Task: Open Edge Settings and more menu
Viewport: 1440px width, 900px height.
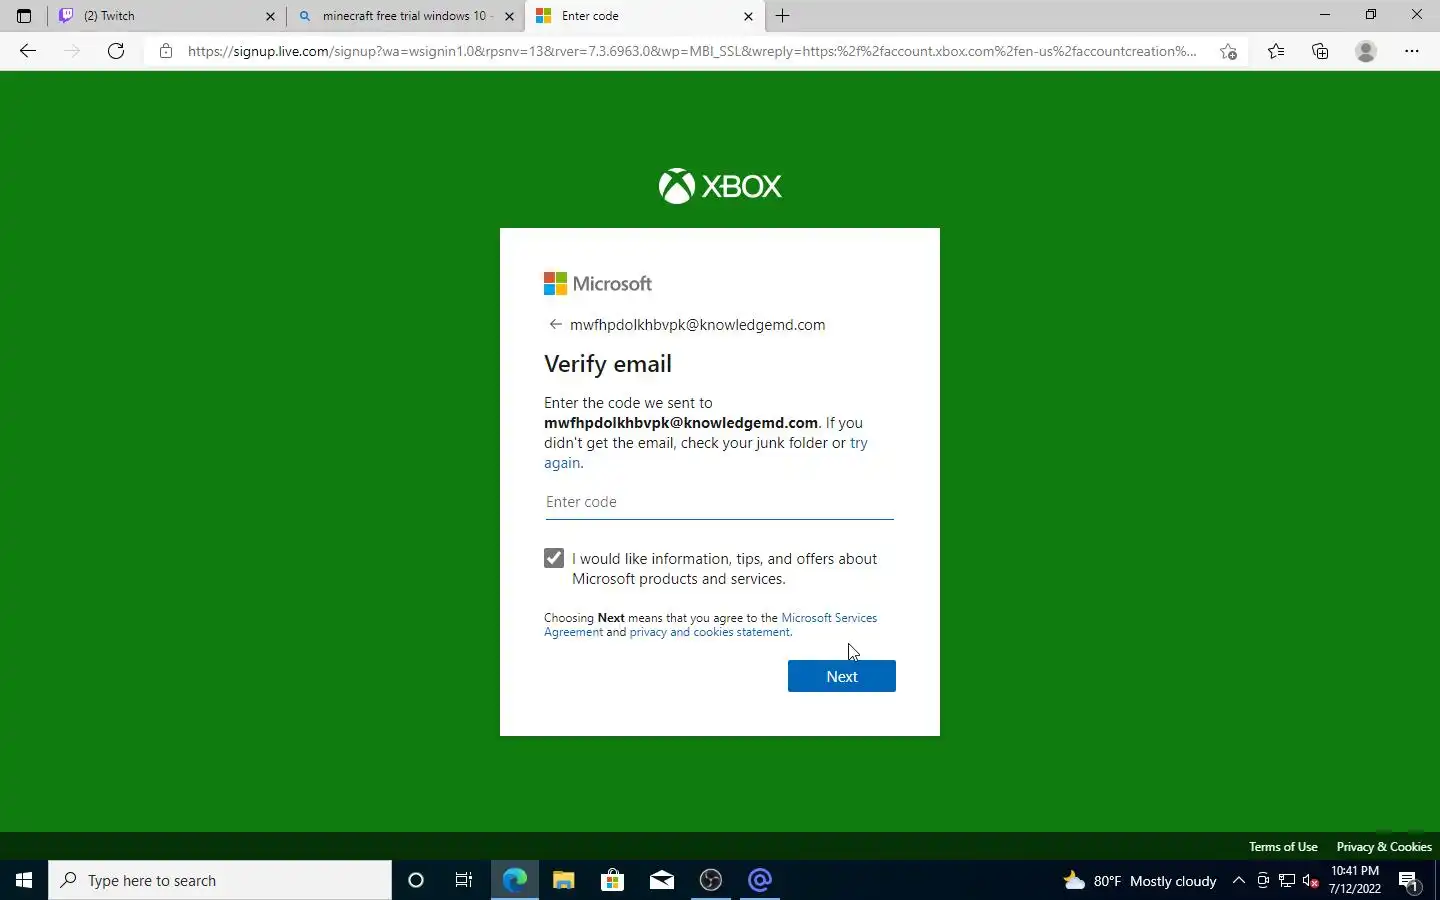Action: 1412,51
